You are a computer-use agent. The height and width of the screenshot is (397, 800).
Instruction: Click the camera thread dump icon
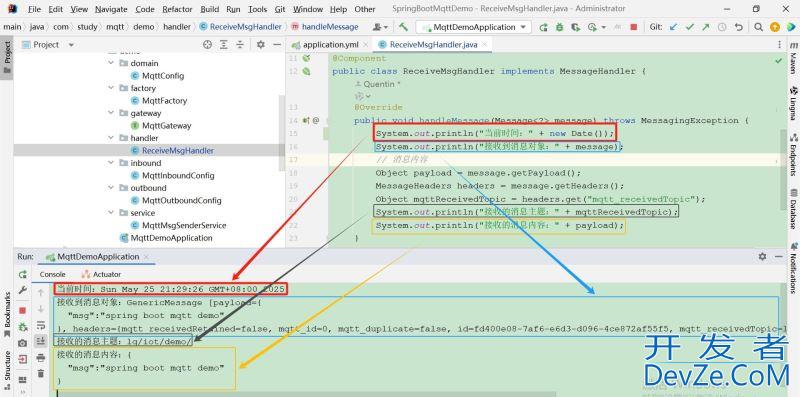pos(22,343)
